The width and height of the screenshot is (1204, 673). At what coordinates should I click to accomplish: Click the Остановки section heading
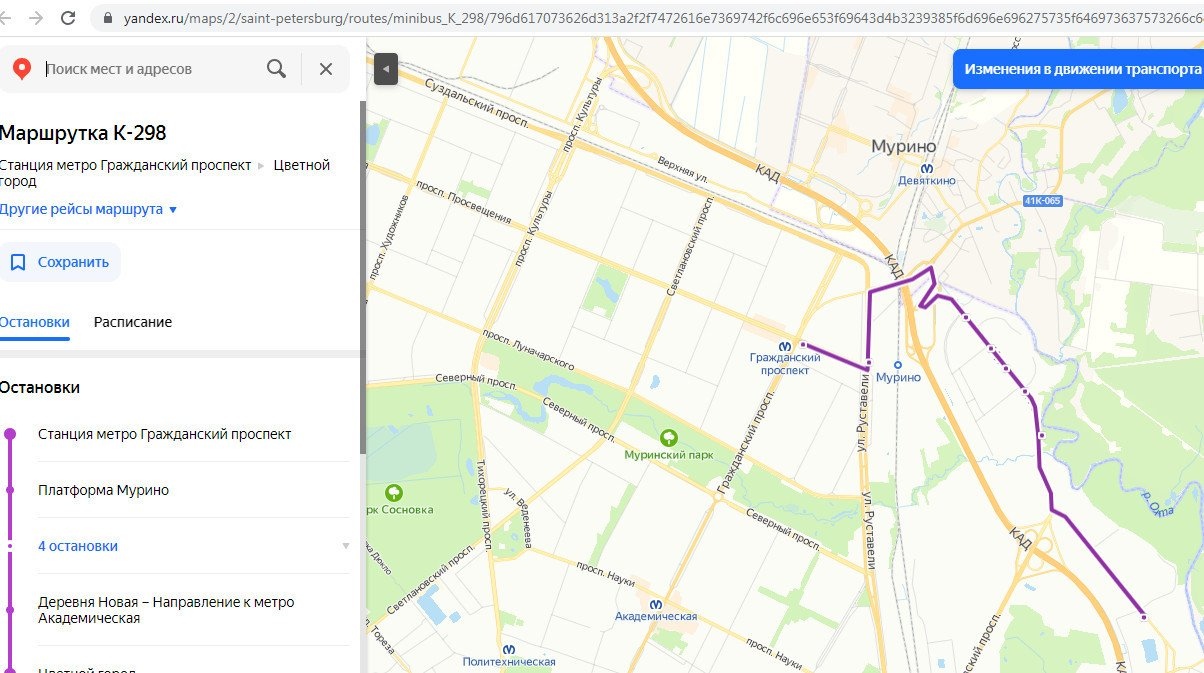pos(40,387)
